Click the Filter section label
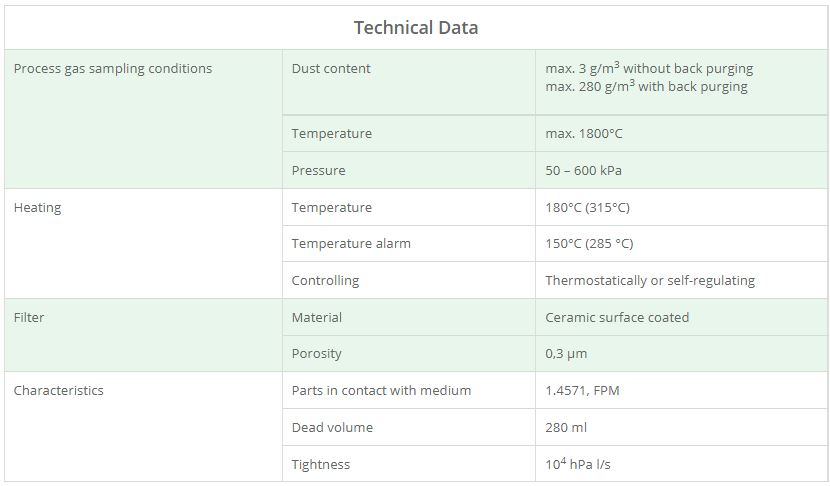Viewport: 830px width, 486px height. (29, 318)
